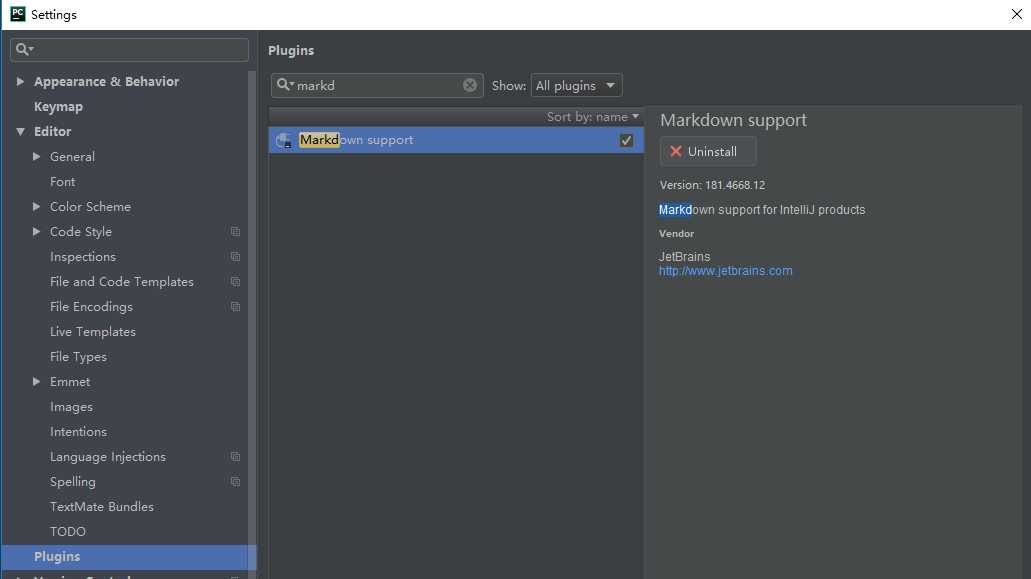Click the copy icon beside Spelling

coord(235,481)
